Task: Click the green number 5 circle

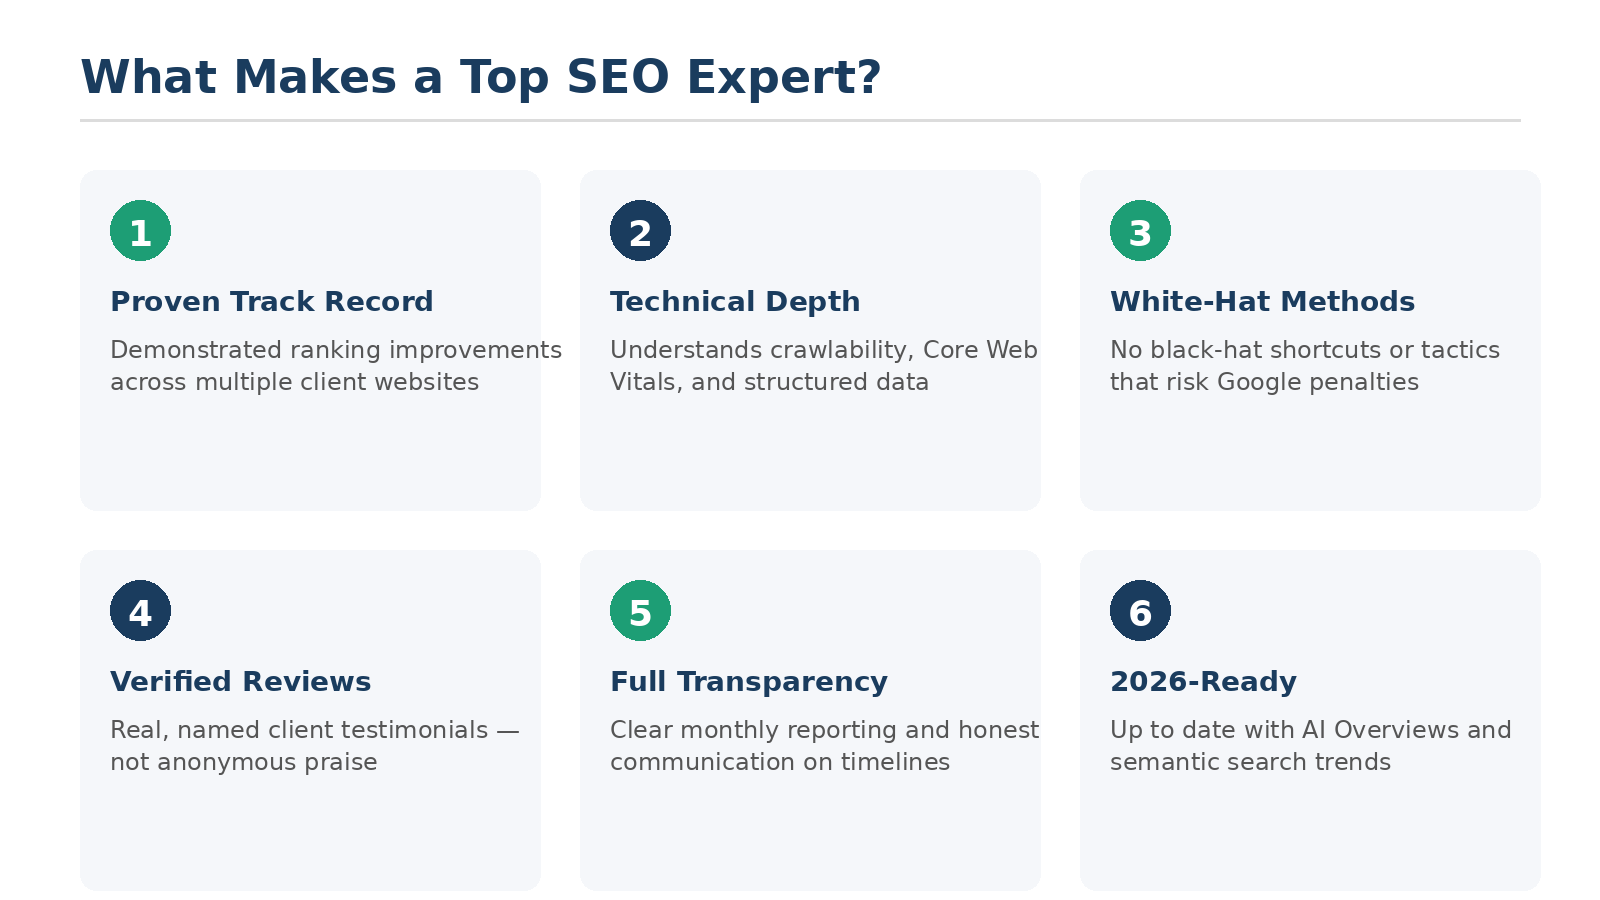Action: click(x=640, y=611)
